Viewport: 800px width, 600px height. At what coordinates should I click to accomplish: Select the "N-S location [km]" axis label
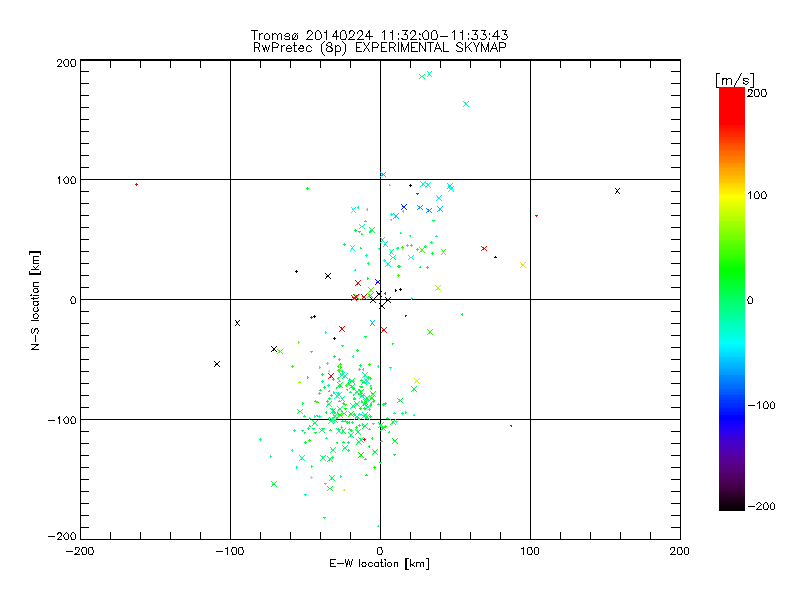tap(35, 300)
